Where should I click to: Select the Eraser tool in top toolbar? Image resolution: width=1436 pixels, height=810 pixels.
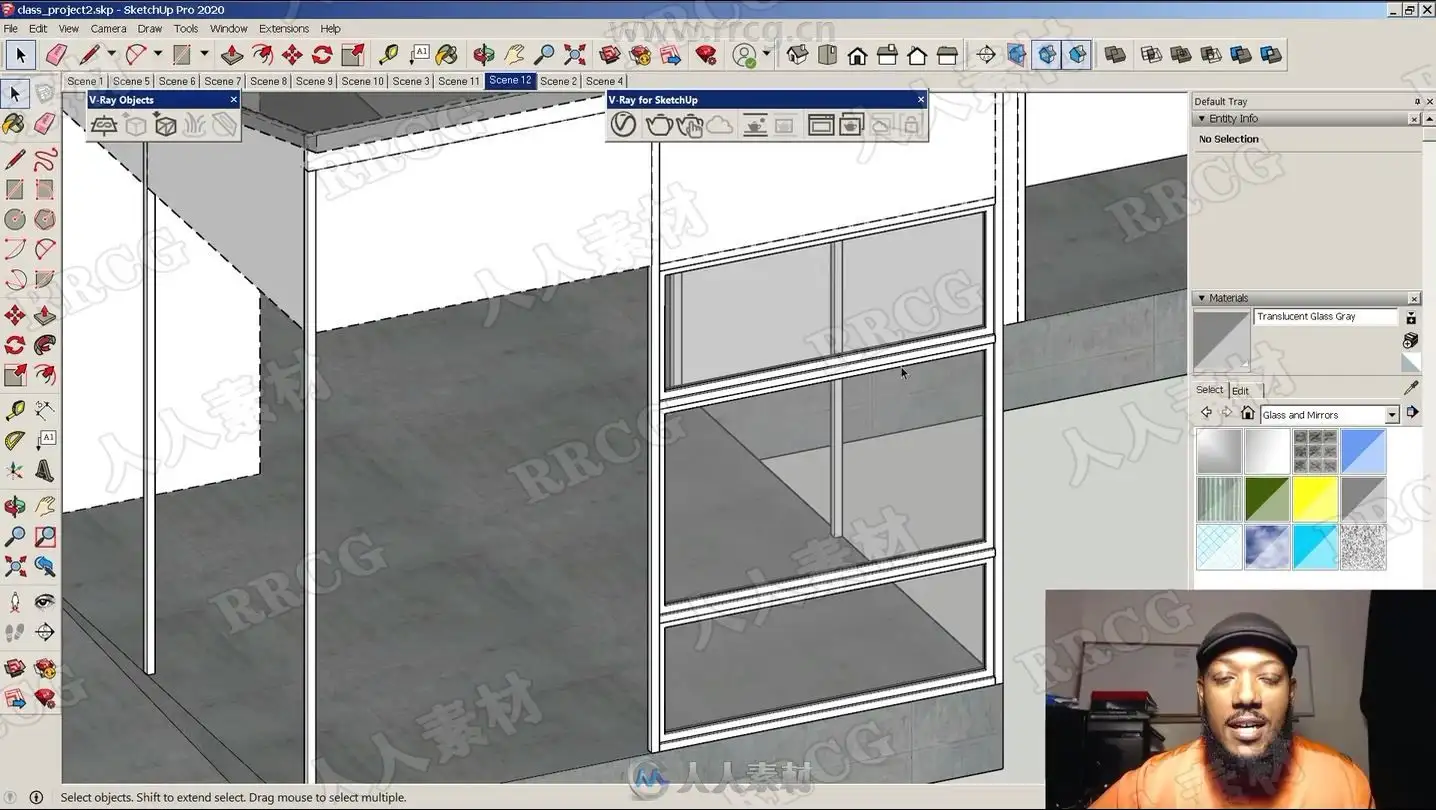click(56, 54)
